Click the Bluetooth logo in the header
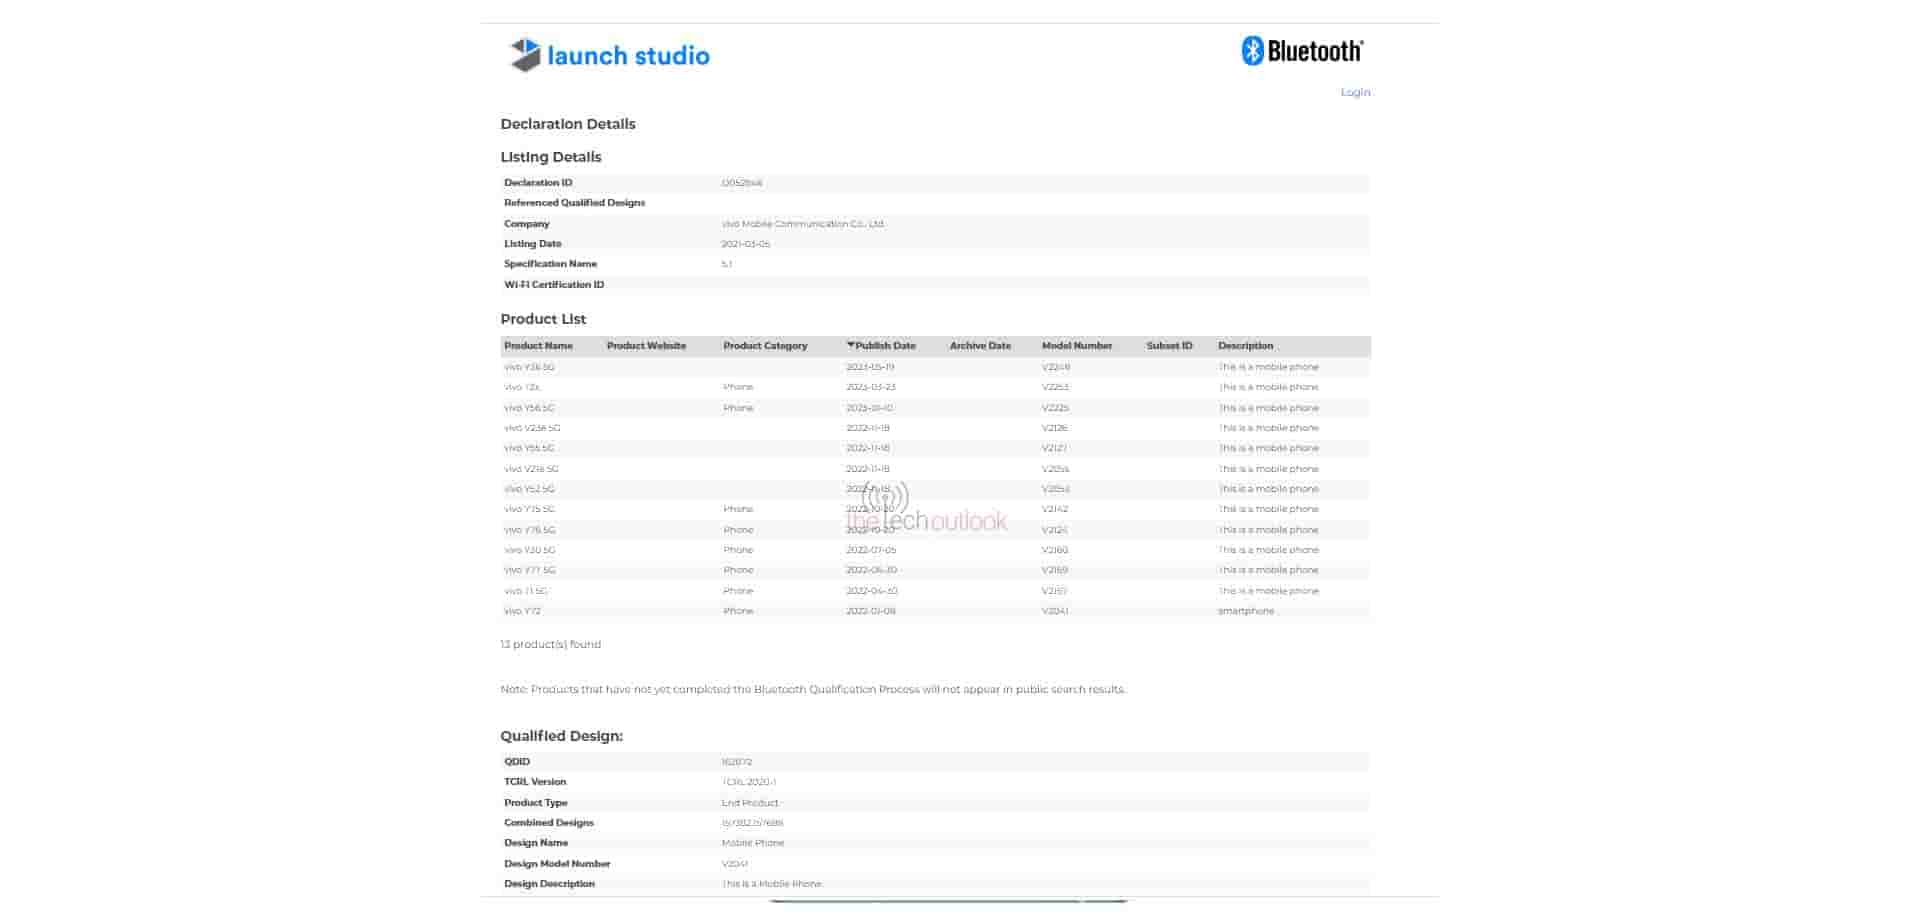The image size is (1920, 920). tap(1302, 51)
